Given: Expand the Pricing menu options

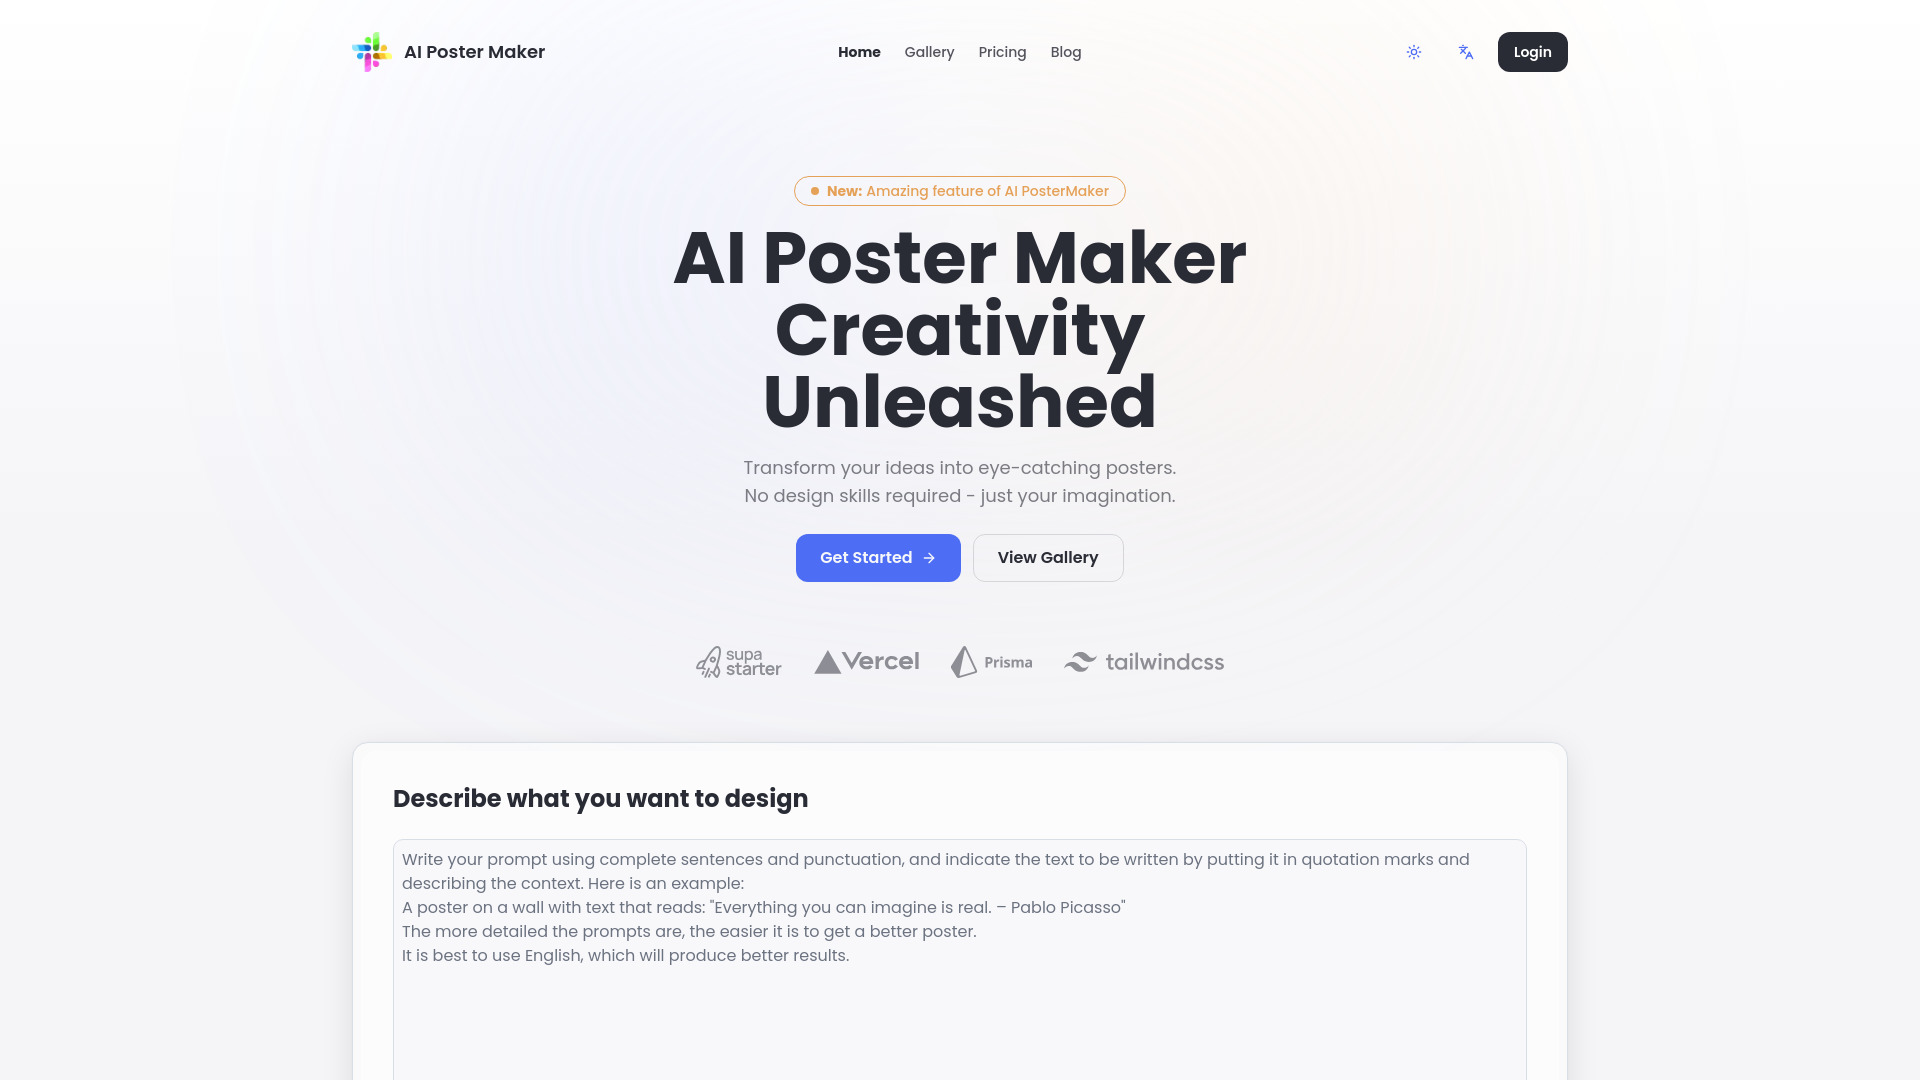Looking at the screenshot, I should click(1002, 51).
